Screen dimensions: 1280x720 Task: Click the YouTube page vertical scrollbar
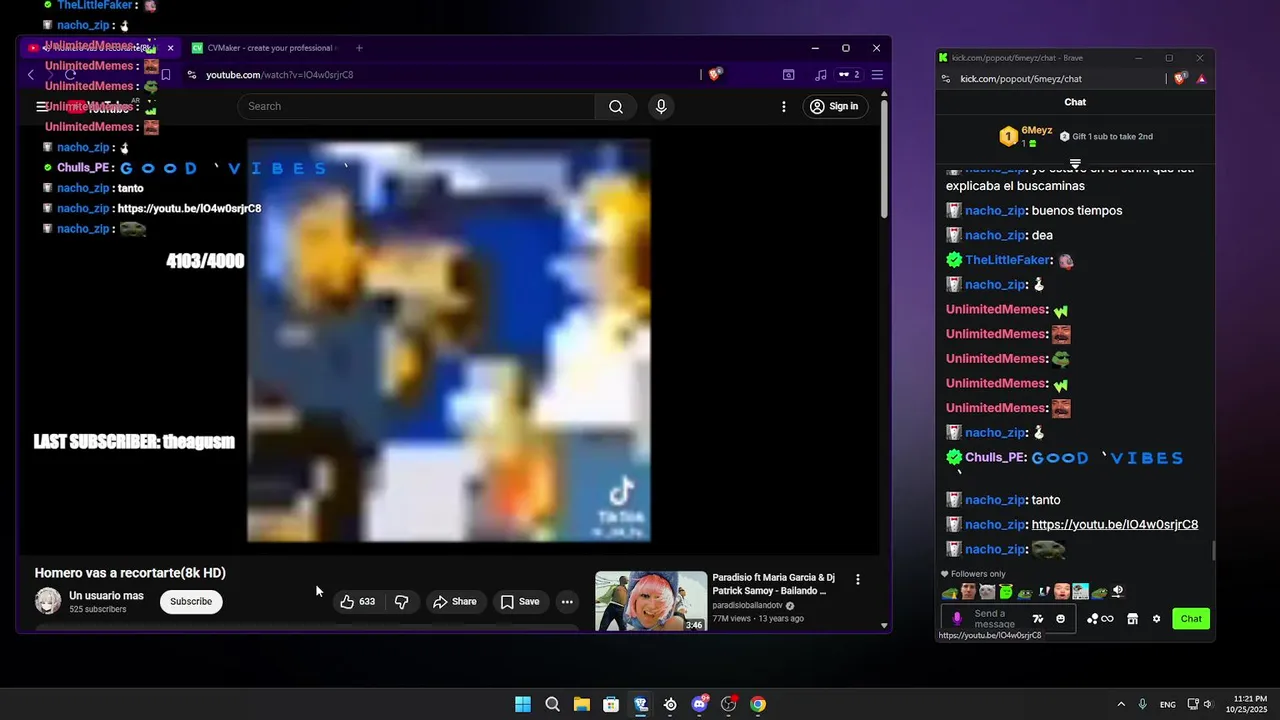click(884, 160)
